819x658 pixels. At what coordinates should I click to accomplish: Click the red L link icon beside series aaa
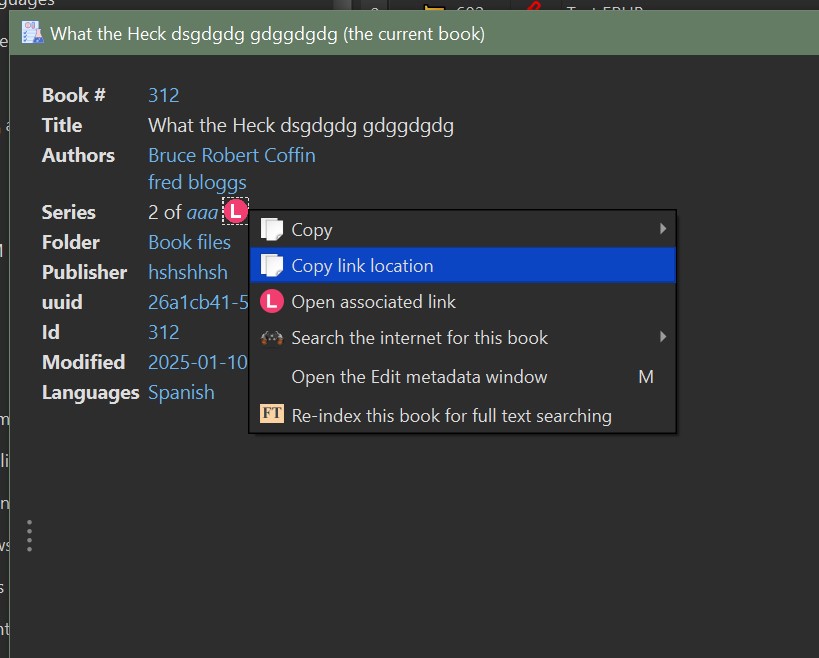[x=236, y=212]
